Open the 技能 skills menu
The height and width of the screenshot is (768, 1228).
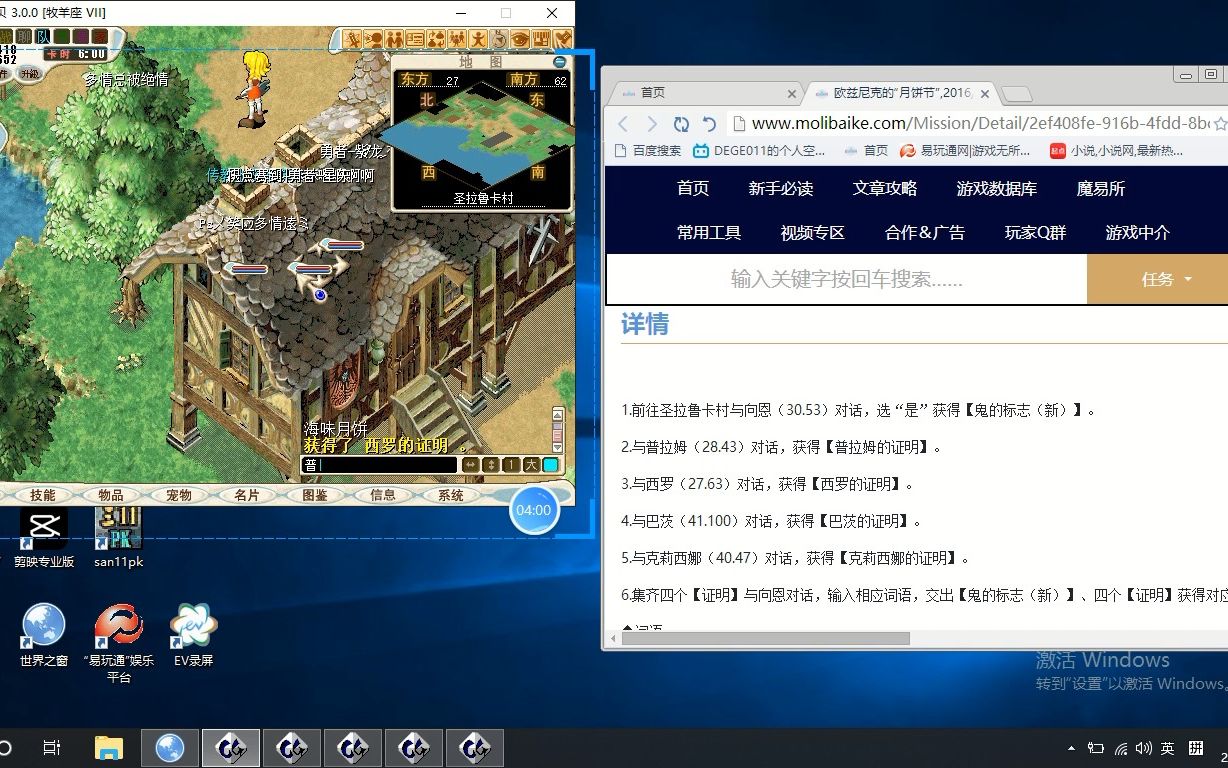tap(43, 495)
